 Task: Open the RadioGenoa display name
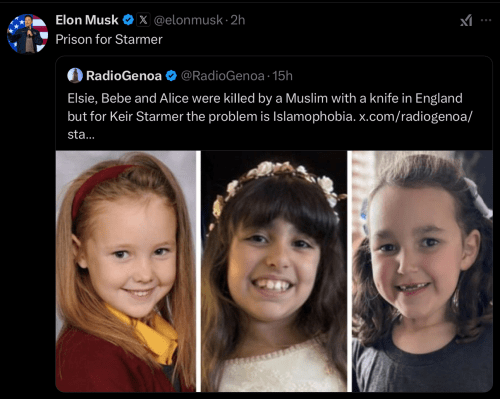click(x=124, y=76)
